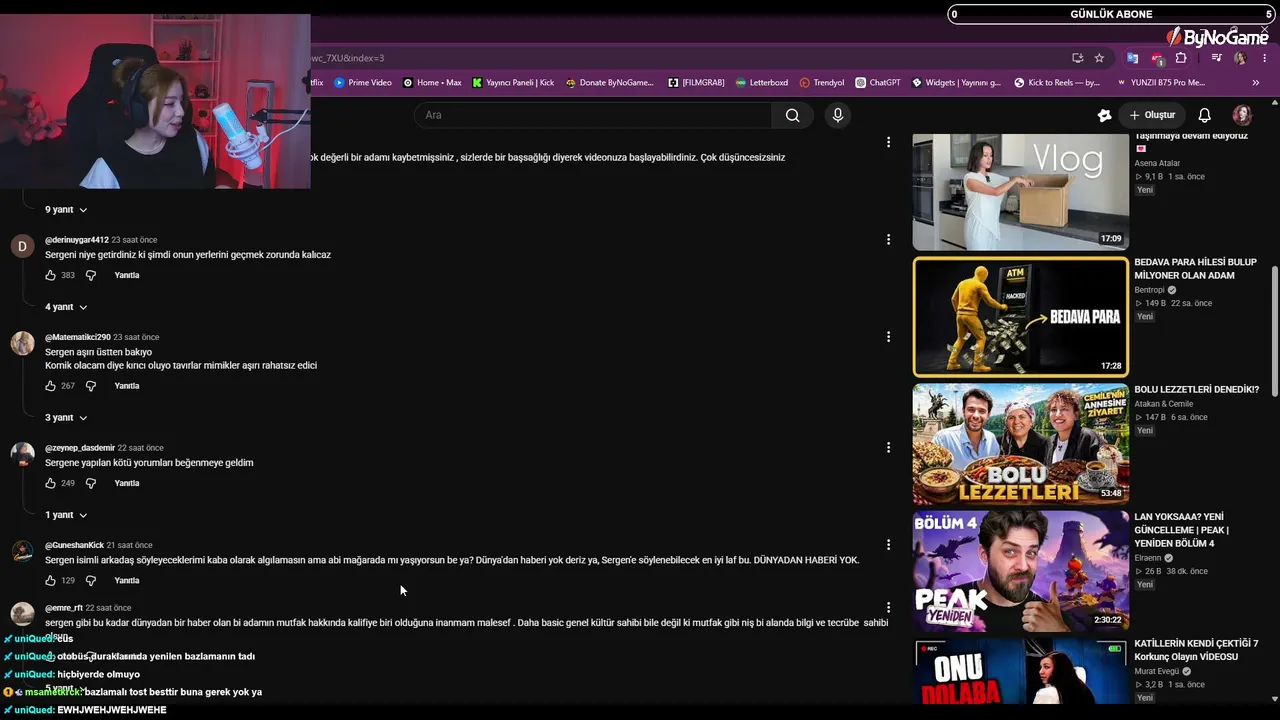The image size is (1280, 720).
Task: Open the browser extensions puzzle icon
Action: 1181,58
